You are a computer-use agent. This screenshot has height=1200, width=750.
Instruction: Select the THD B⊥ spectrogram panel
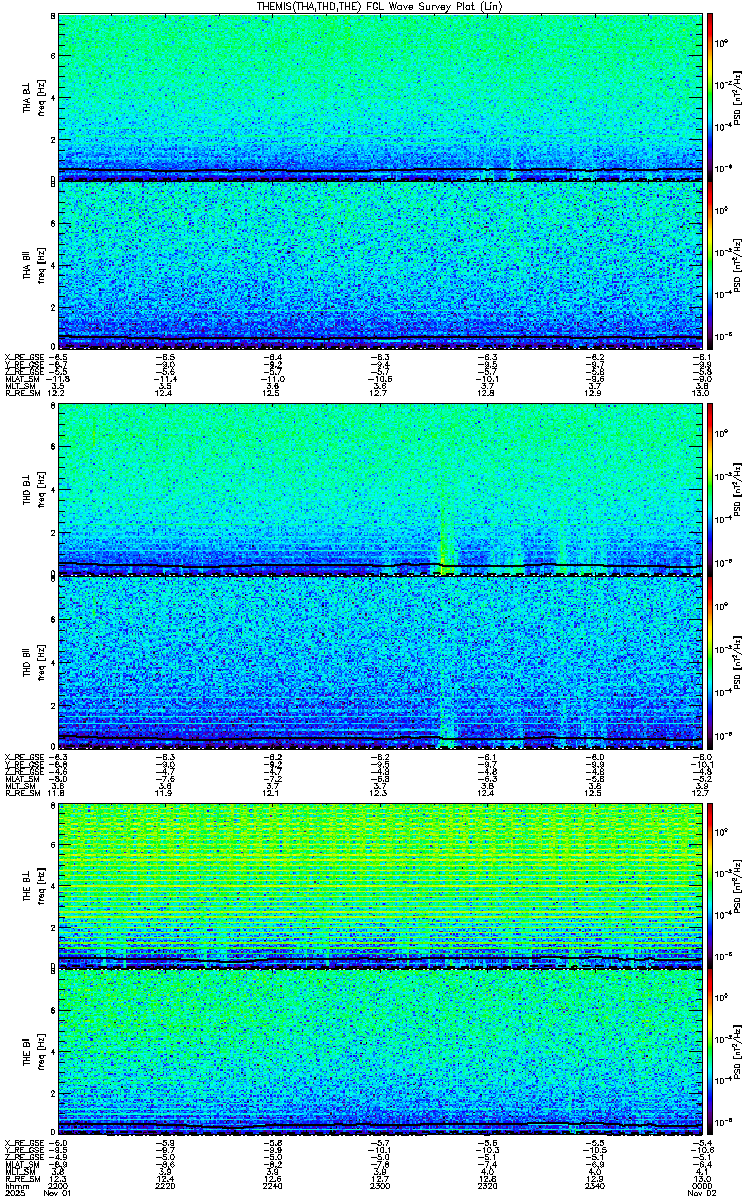tap(379, 490)
